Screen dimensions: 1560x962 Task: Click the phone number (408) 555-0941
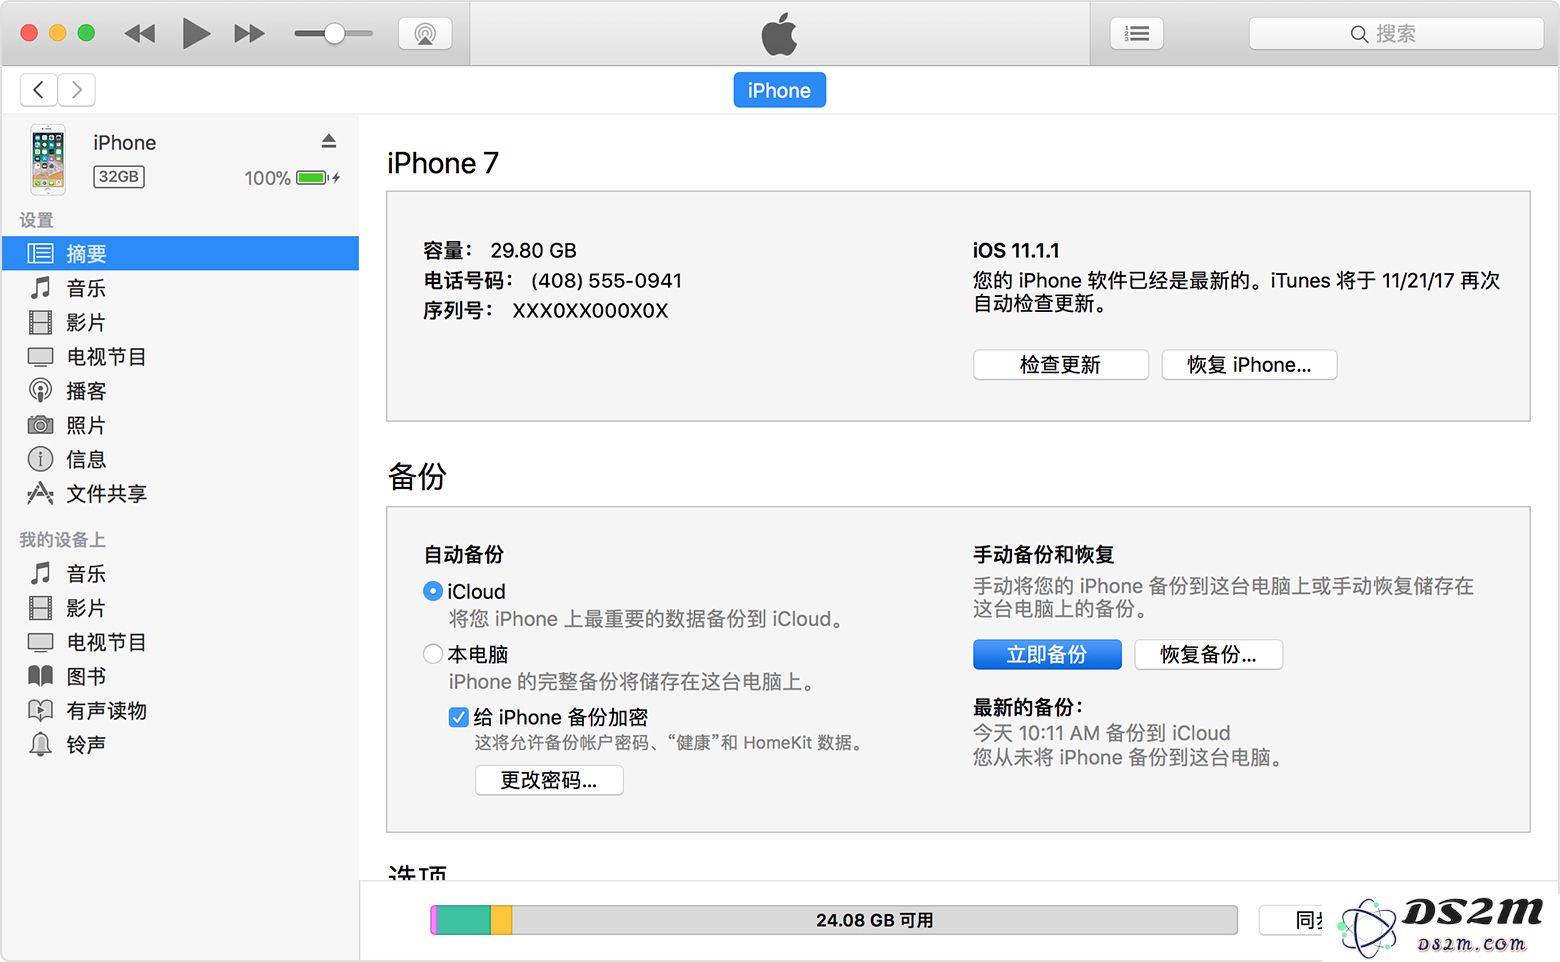pos(606,281)
